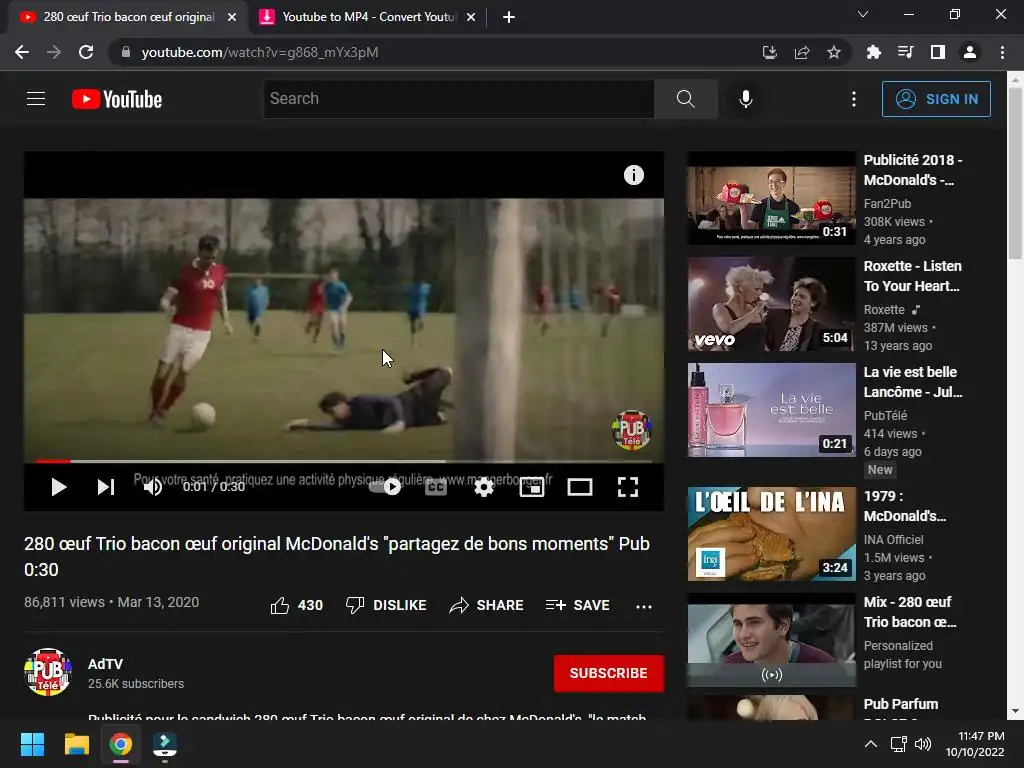Open Chrome media controls icon
Screen dimensions: 1024x768
pyautogui.click(x=905, y=52)
